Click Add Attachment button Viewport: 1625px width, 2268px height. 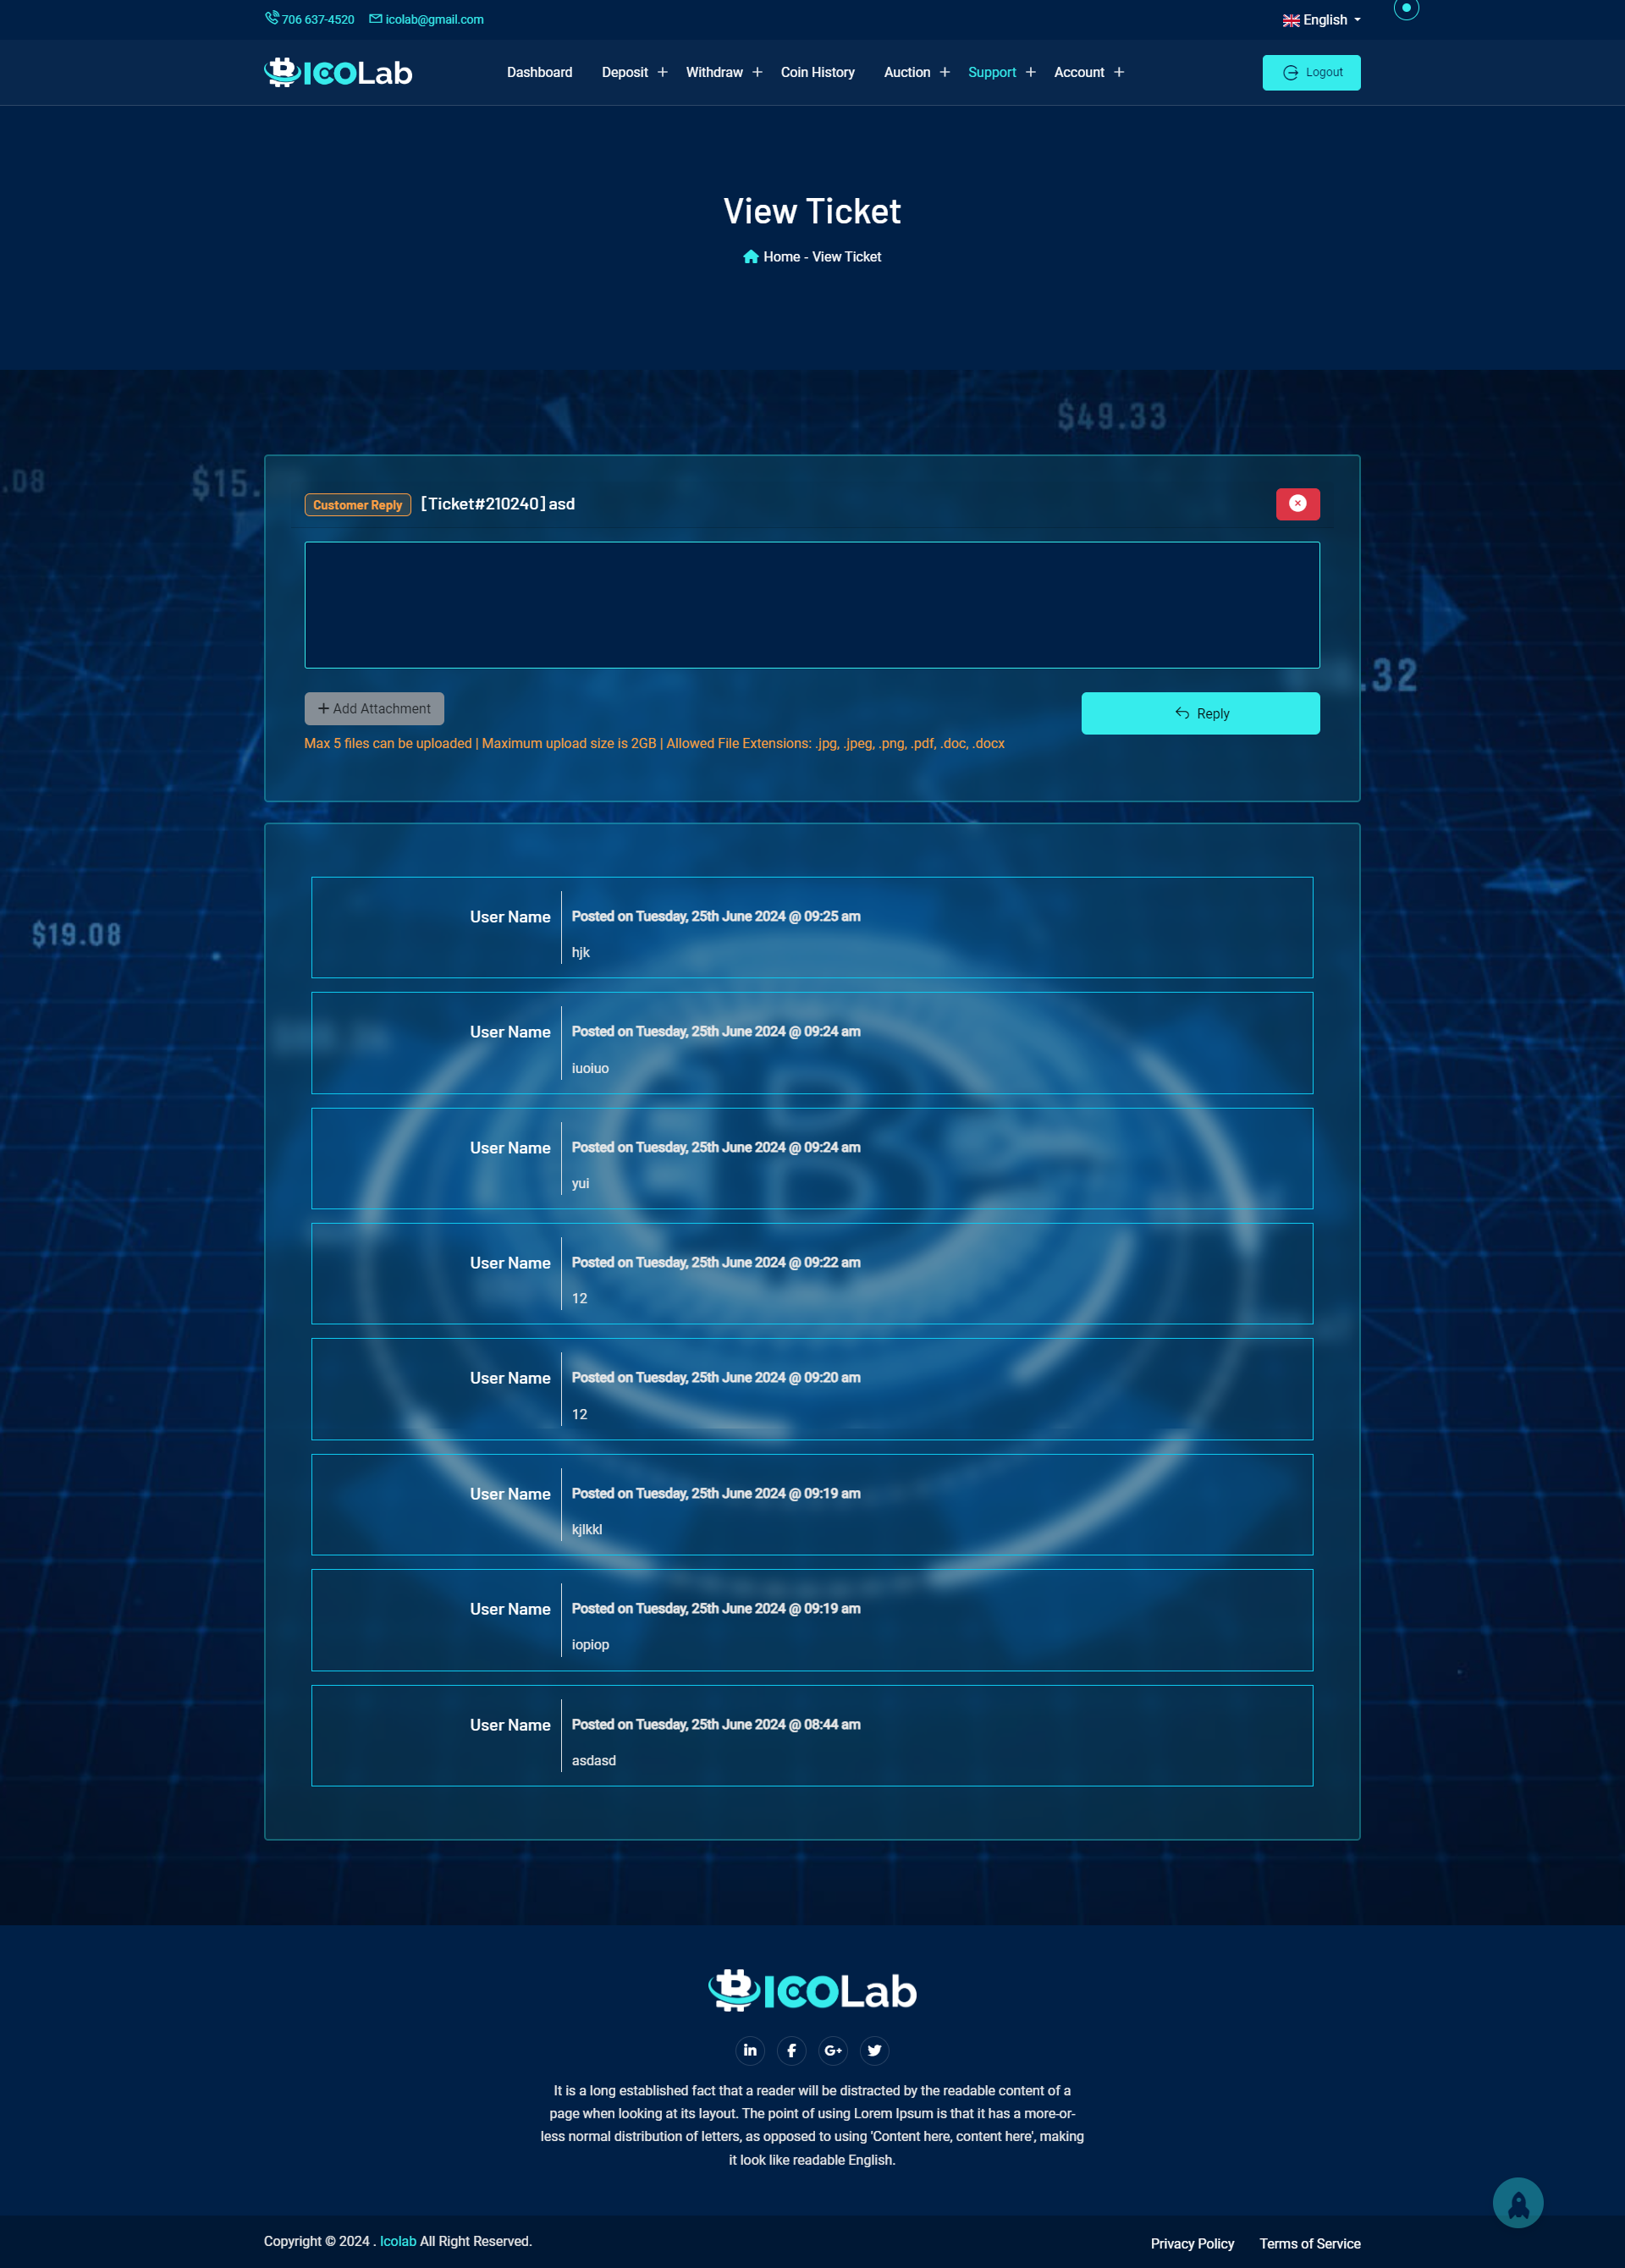coord(374,708)
